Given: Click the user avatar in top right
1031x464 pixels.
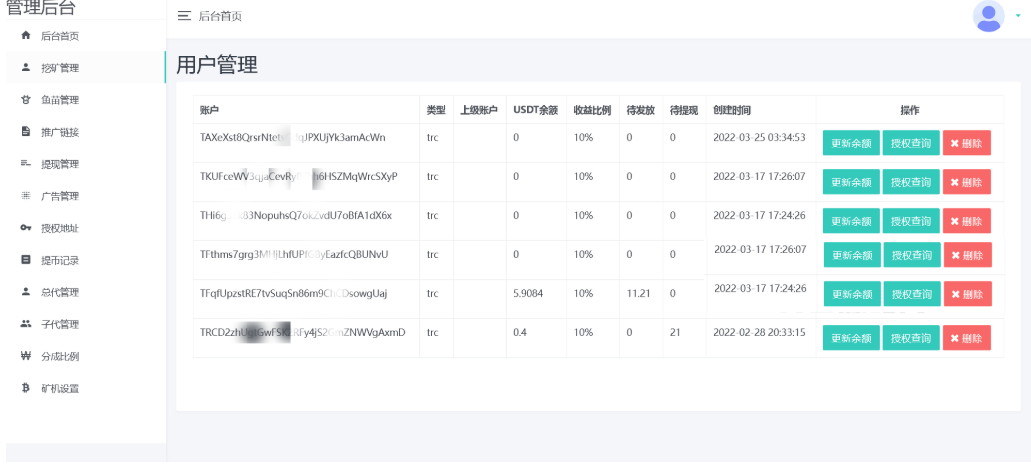Looking at the screenshot, I should pos(988,16).
